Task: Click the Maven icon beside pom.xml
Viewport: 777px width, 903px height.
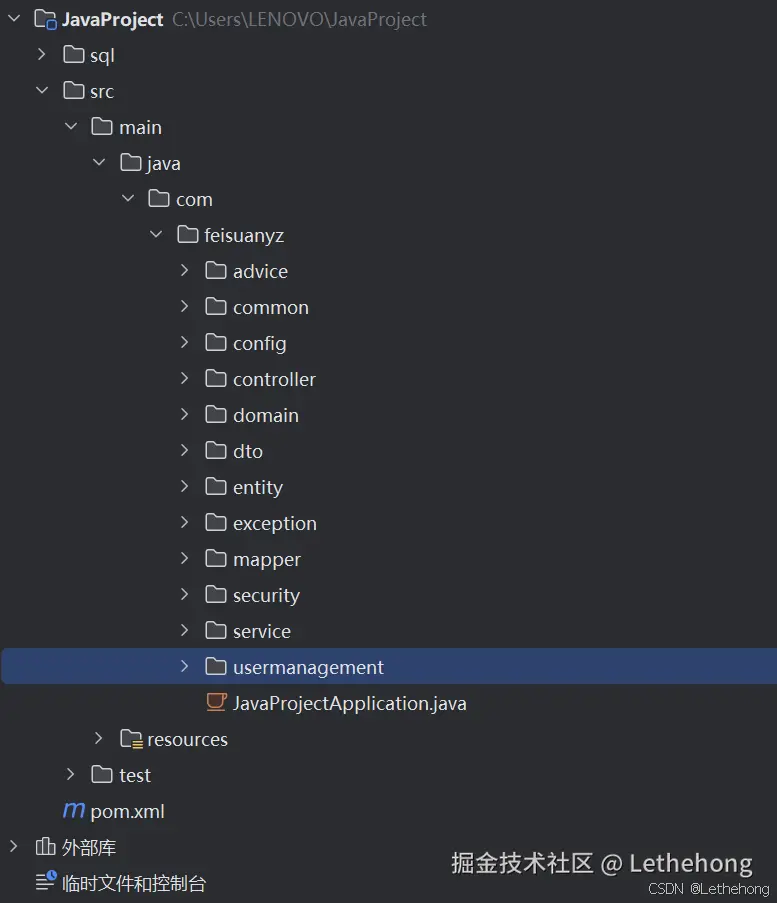Action: [74, 811]
